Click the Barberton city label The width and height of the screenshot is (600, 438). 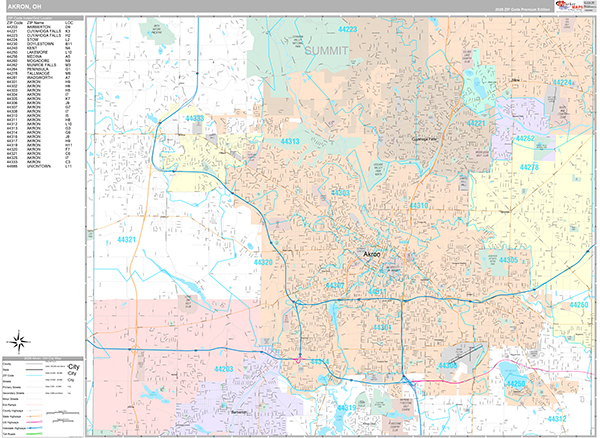[x=239, y=412]
